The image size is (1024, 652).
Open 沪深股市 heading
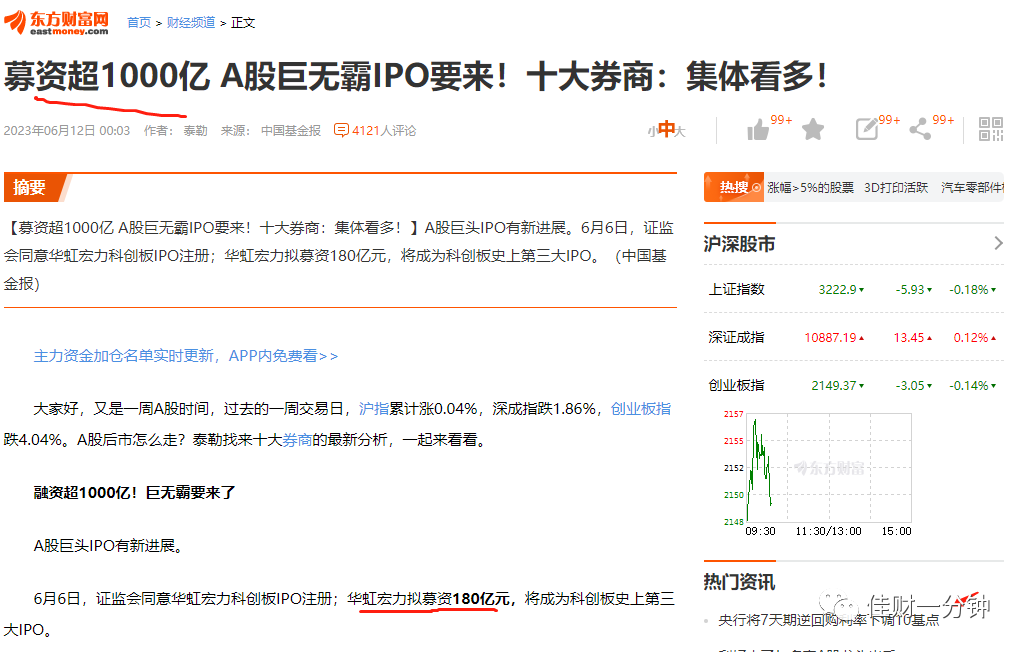click(739, 244)
